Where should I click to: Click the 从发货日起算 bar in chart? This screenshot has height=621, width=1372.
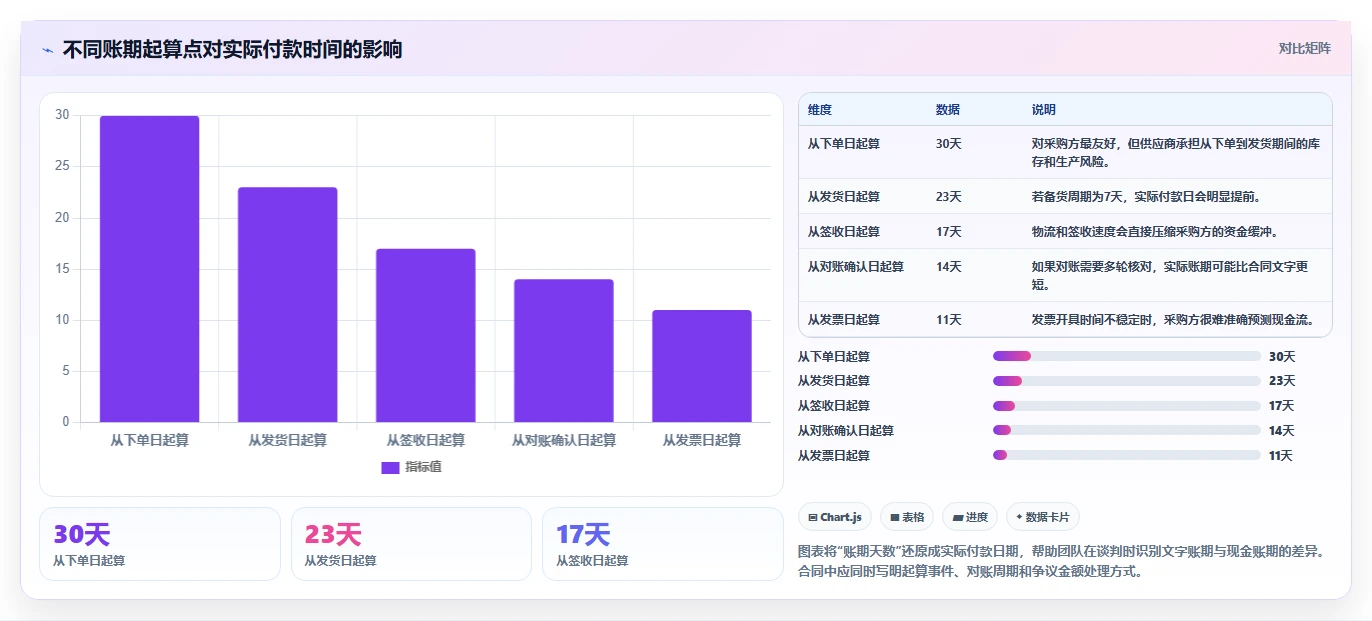tap(287, 305)
